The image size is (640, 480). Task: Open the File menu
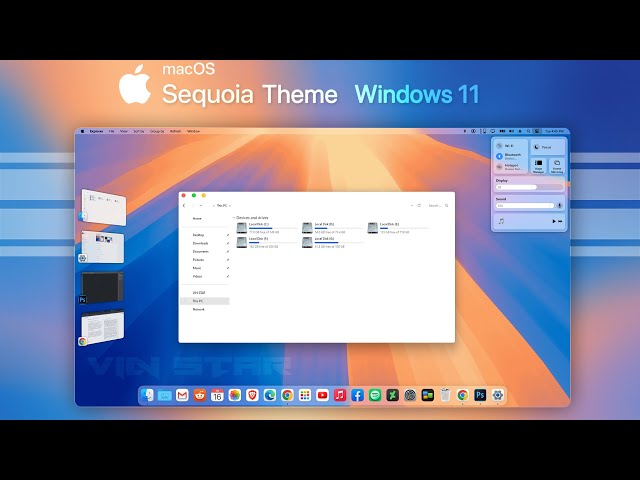[x=111, y=131]
